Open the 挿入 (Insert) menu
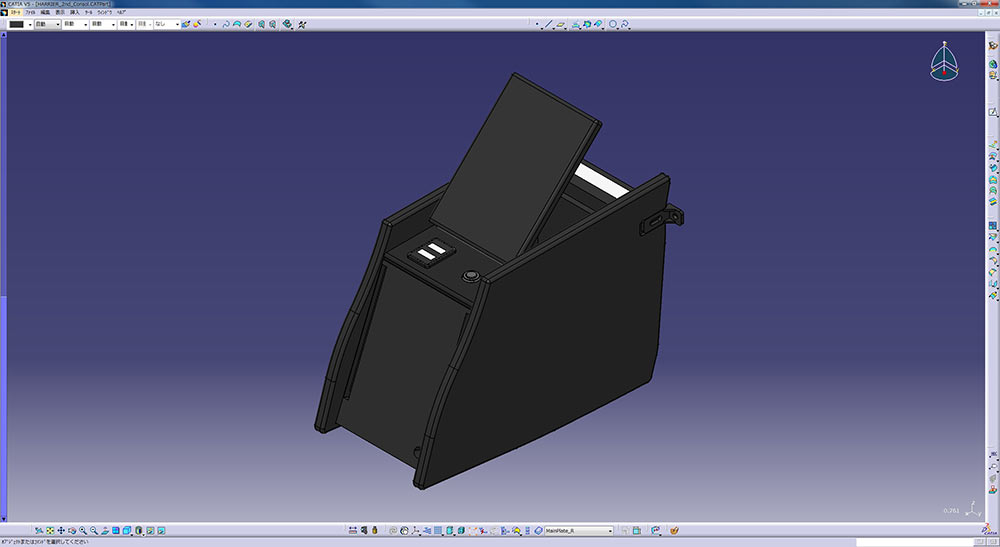The image size is (1000, 547). click(x=75, y=12)
